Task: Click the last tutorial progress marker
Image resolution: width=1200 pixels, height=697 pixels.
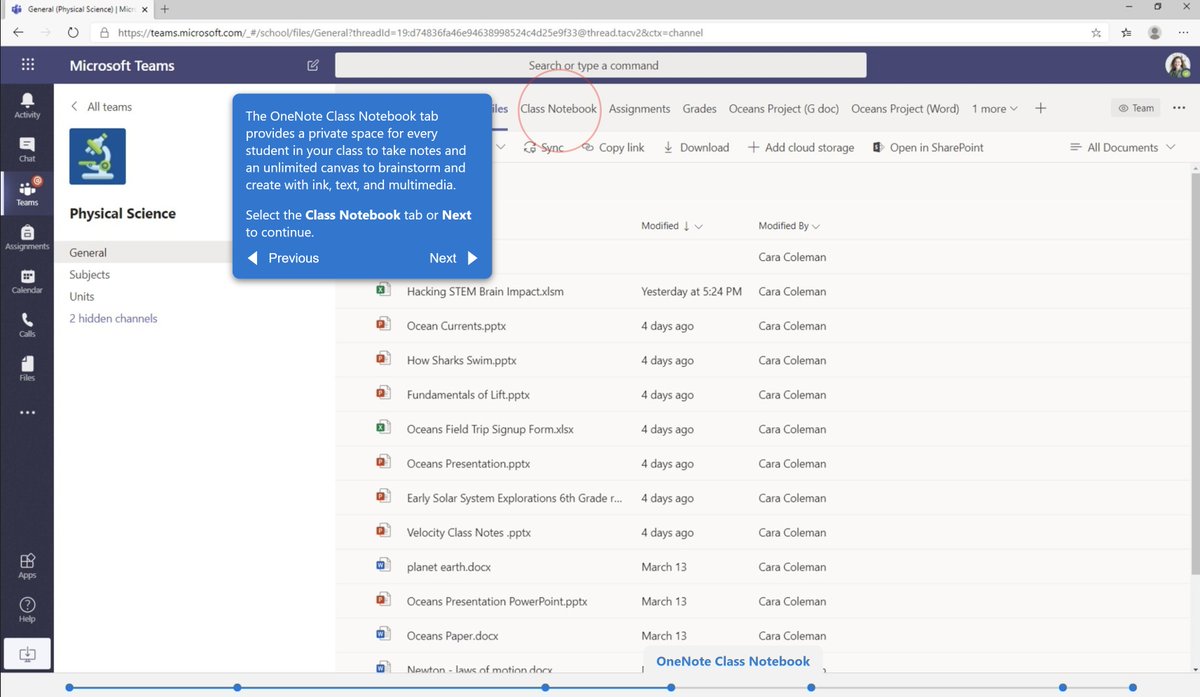Action: (x=1132, y=687)
